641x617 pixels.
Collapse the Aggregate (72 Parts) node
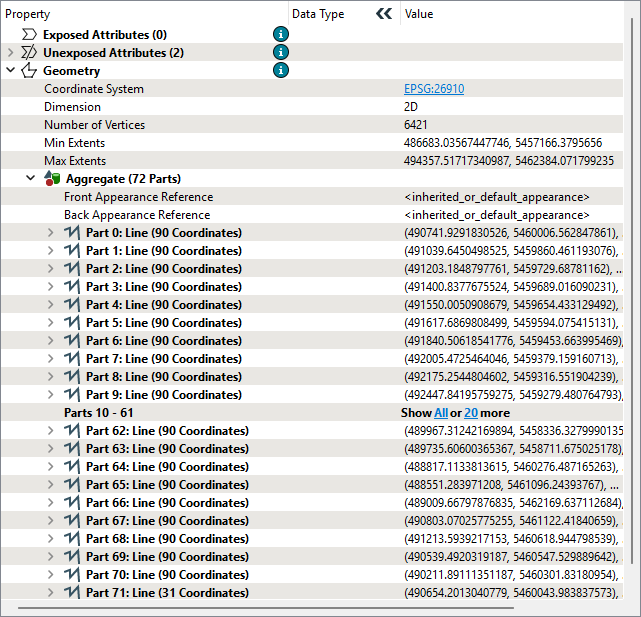[x=30, y=179]
